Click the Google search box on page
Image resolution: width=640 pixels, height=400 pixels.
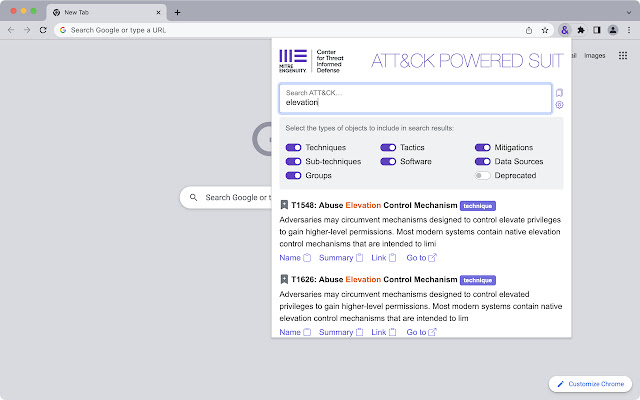(x=226, y=198)
